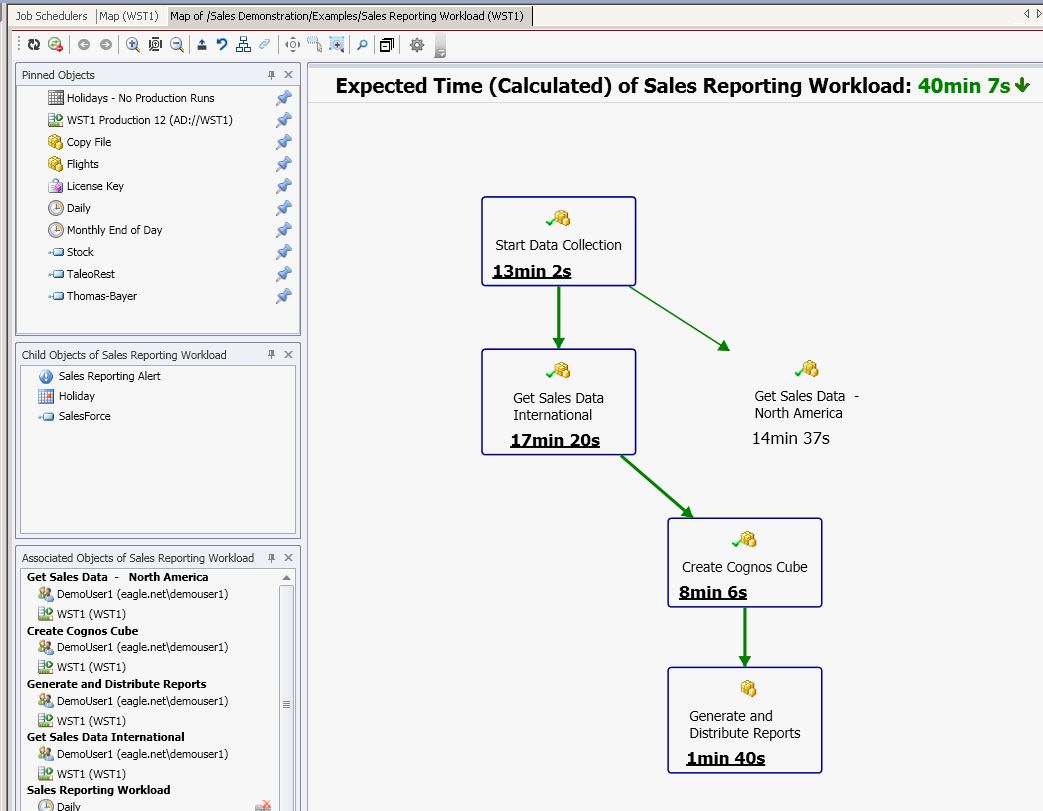
Task: Auto-hide the Associated Objects panel
Action: 271,558
